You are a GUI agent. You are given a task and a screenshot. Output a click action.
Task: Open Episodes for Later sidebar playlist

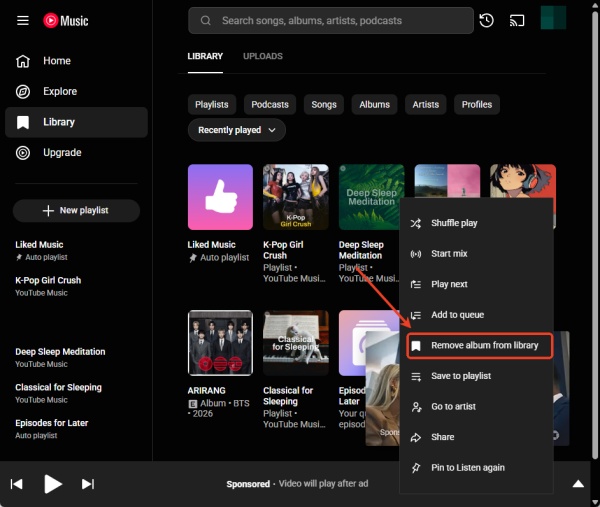(x=77, y=429)
